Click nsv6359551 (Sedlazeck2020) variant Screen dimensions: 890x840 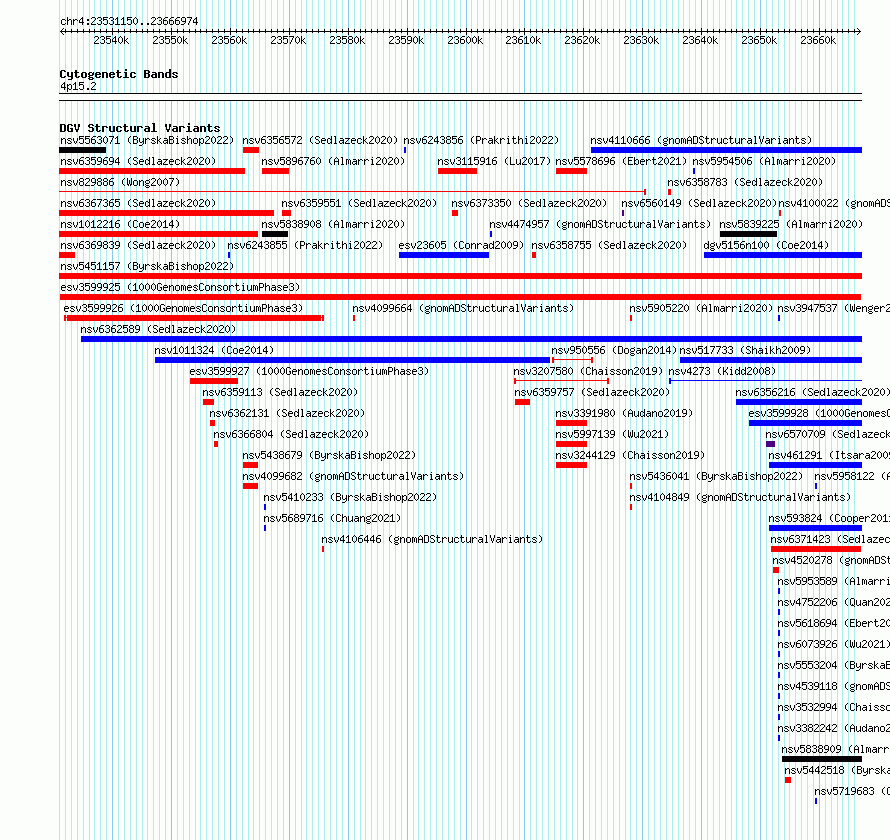[x=359, y=203]
